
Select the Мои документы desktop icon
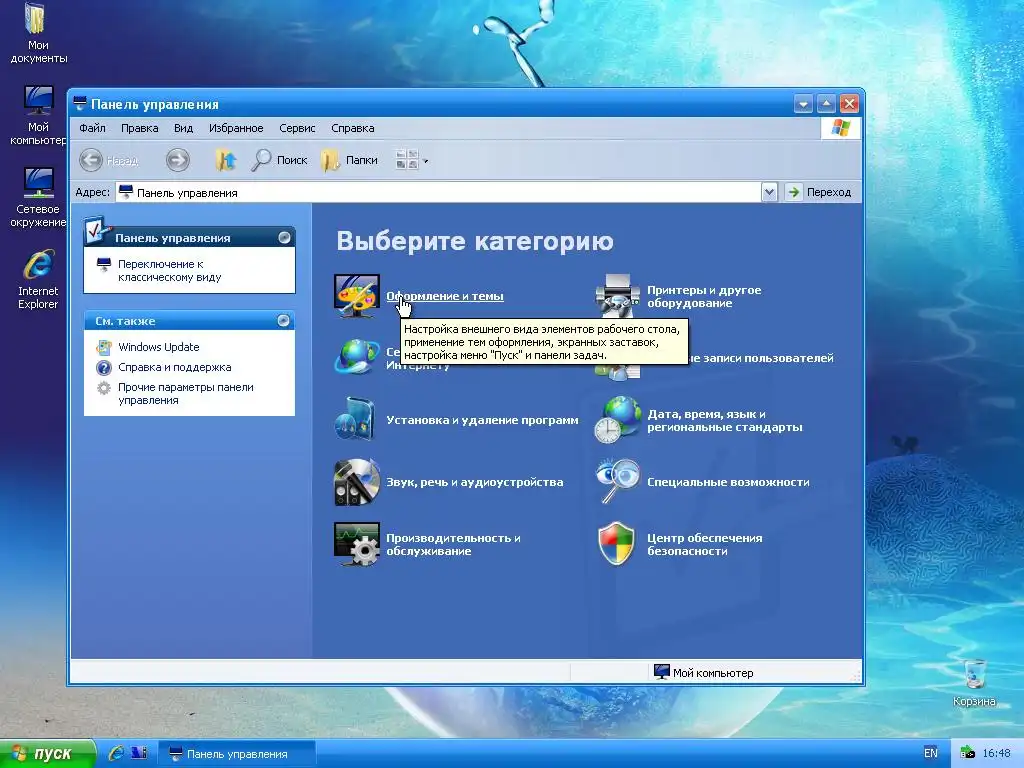38,33
